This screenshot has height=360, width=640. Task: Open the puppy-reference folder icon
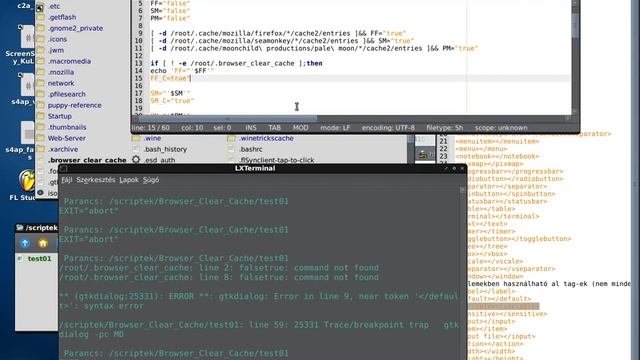coord(40,106)
